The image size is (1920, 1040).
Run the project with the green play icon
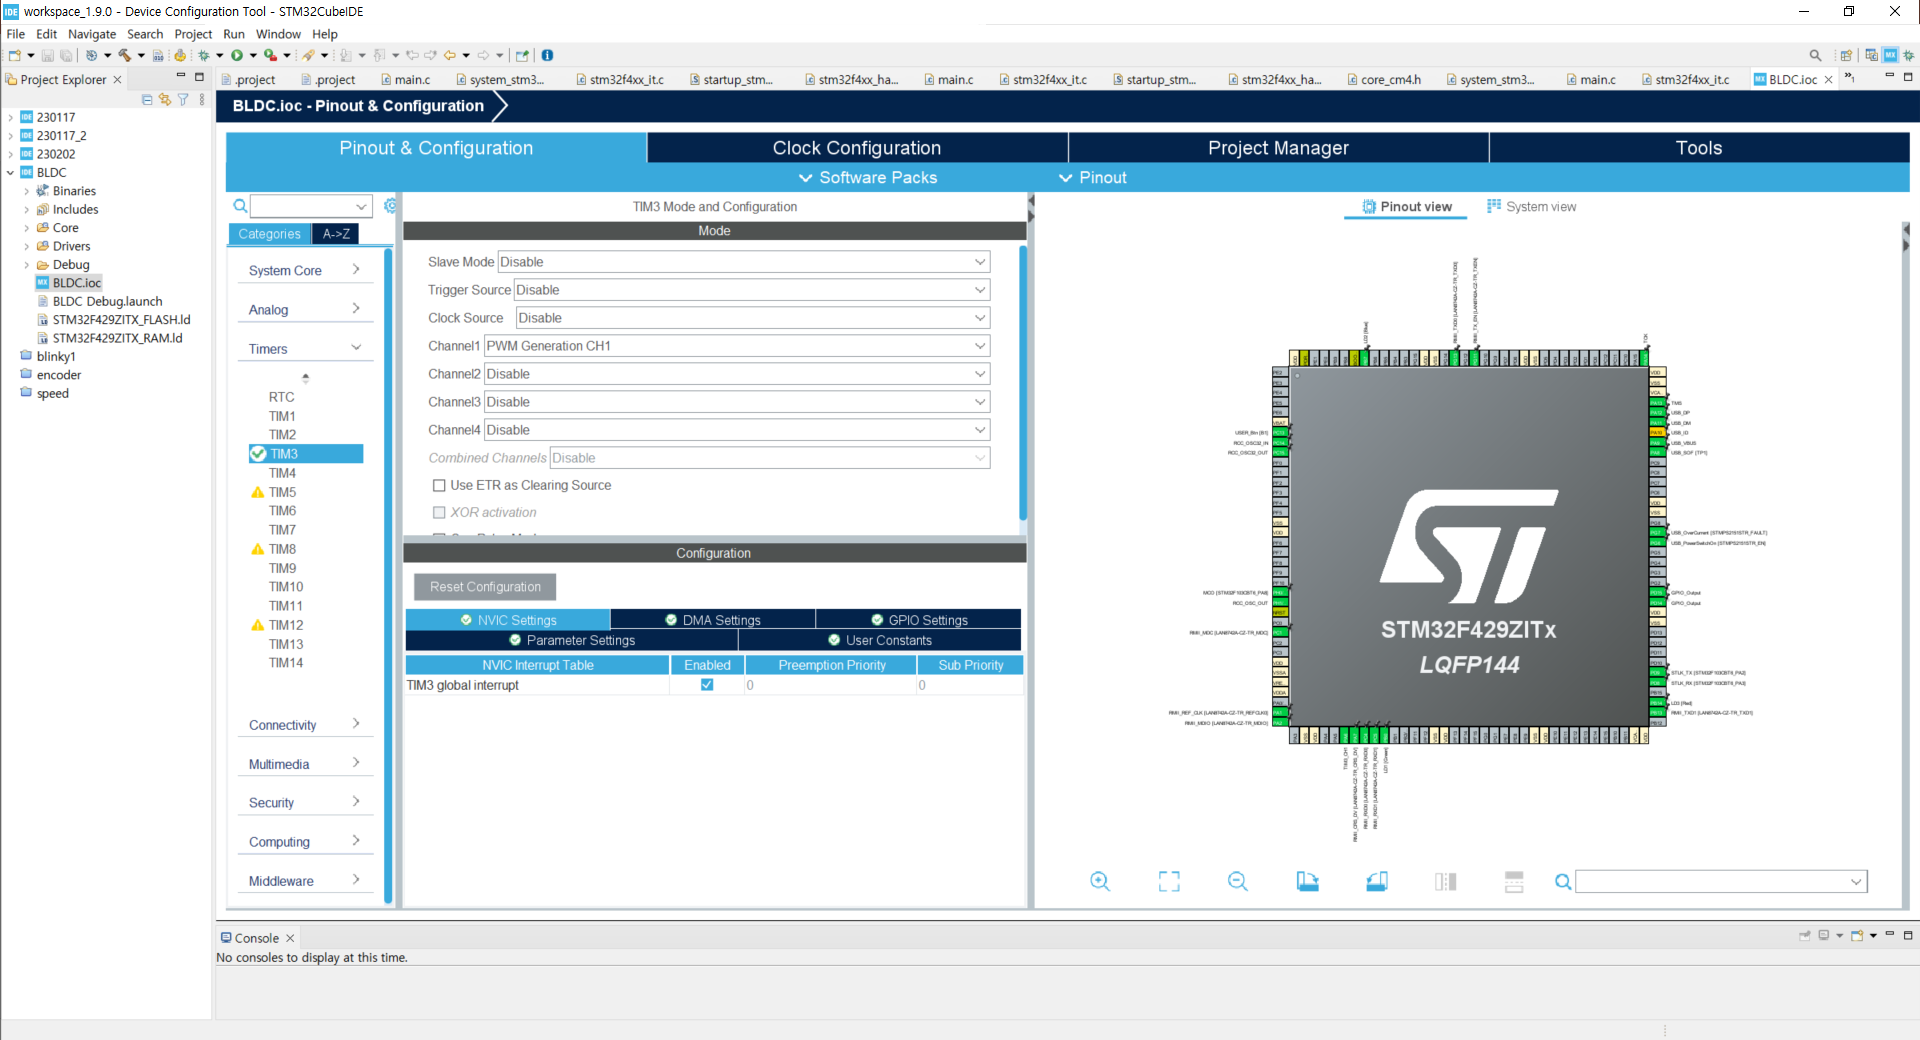(x=237, y=55)
